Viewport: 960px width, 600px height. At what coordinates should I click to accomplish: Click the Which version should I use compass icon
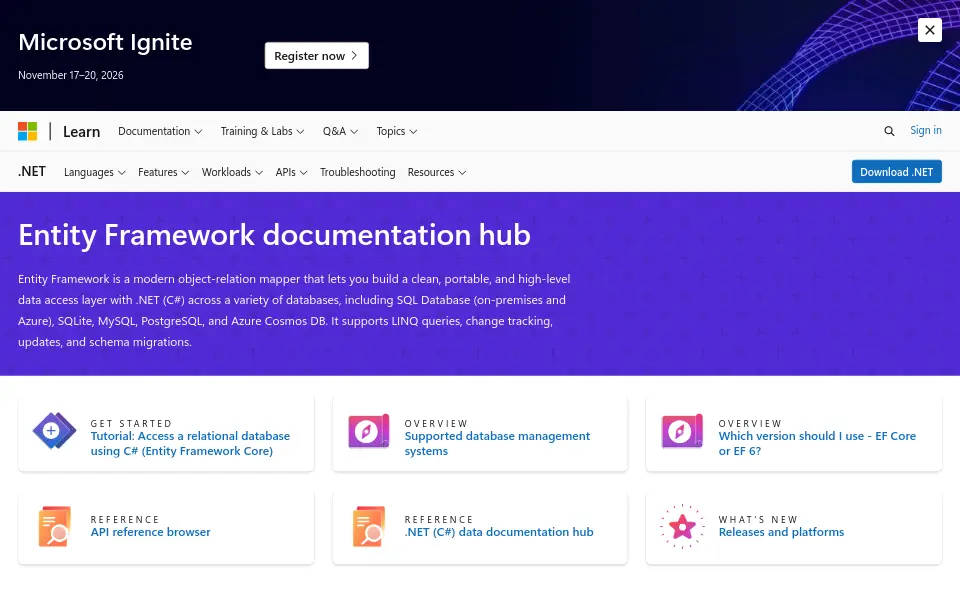click(x=682, y=431)
